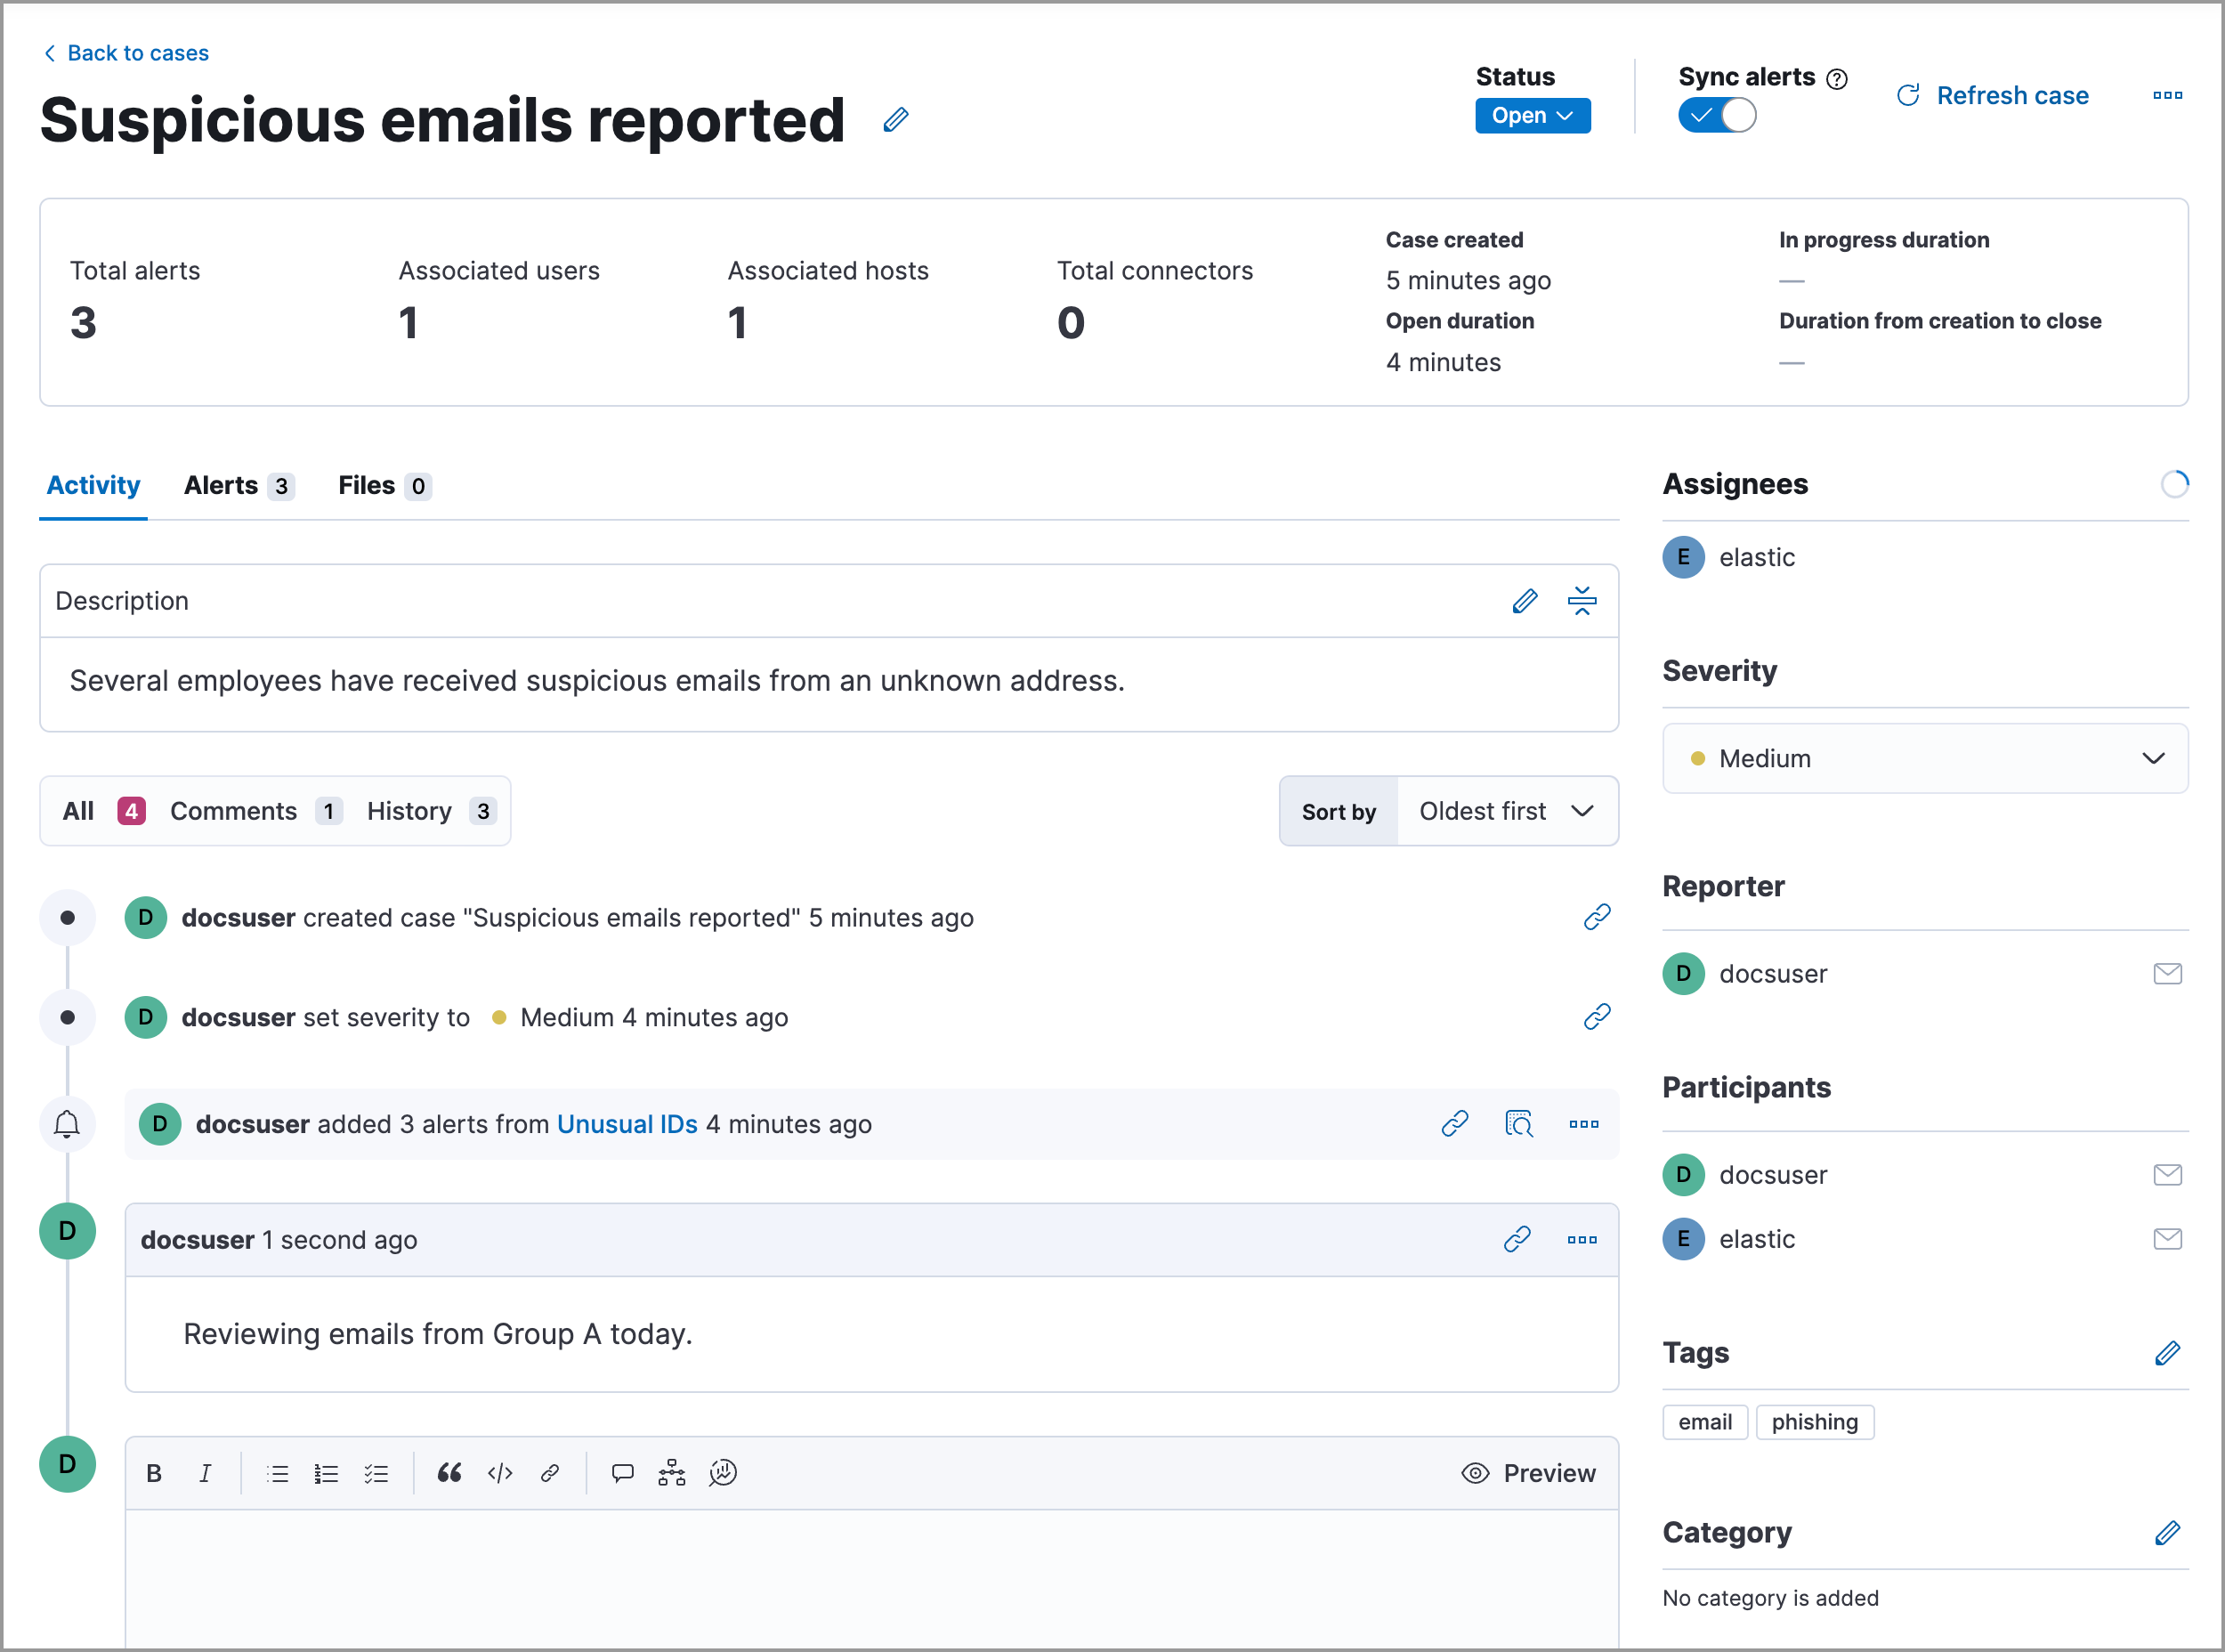Email docuser under the Reporter section
The height and width of the screenshot is (1652, 2225).
pyautogui.click(x=2166, y=974)
